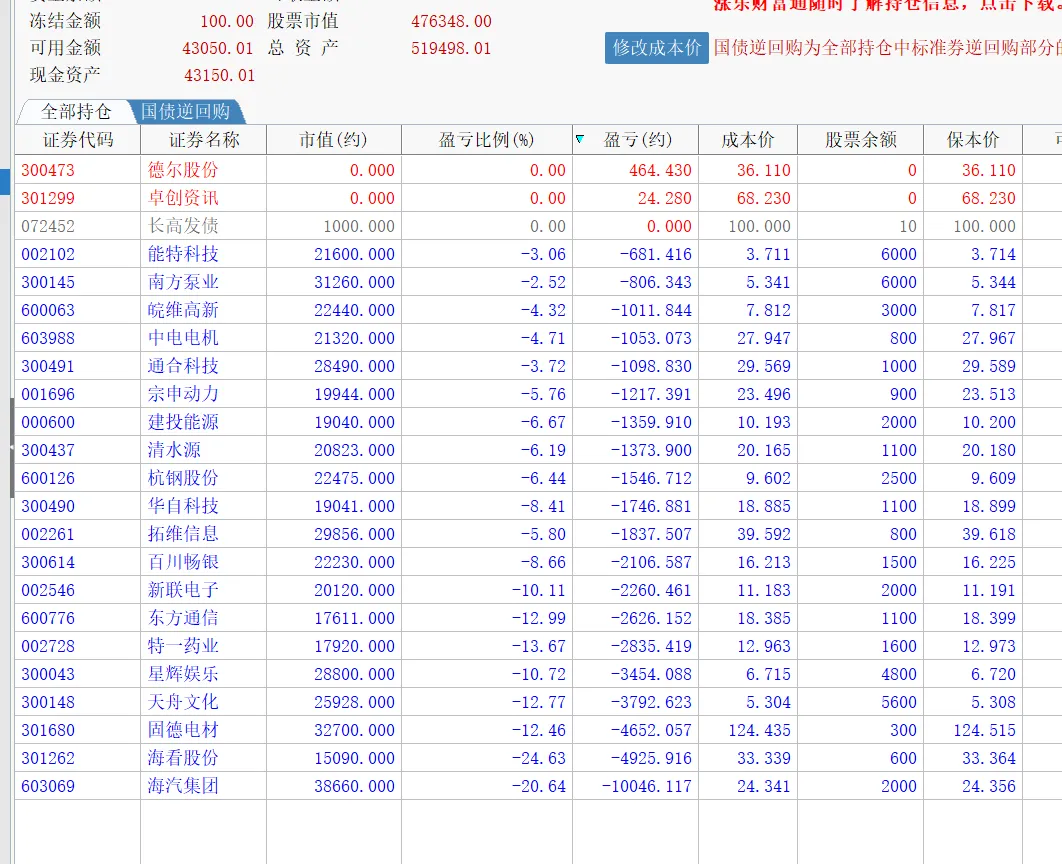This screenshot has width=1062, height=864.
Task: Sort by 成本价 column header
Action: (x=748, y=139)
